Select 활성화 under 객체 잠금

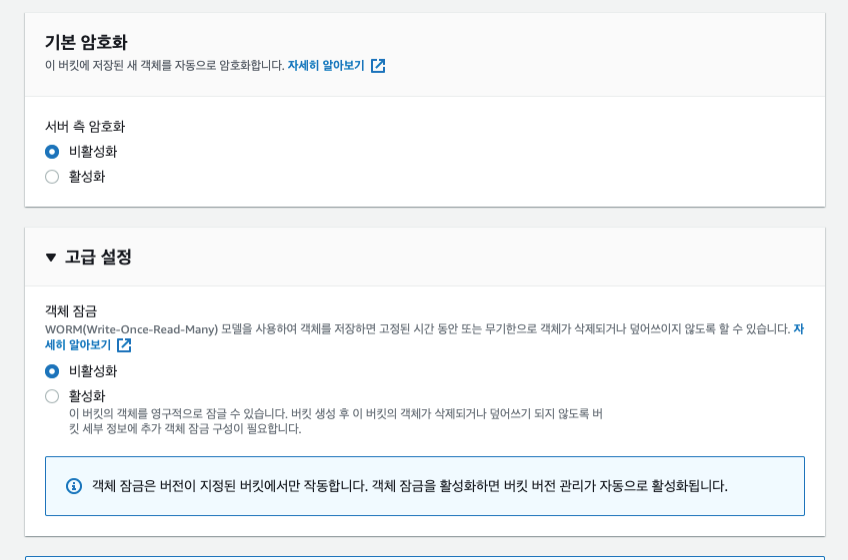(52, 396)
